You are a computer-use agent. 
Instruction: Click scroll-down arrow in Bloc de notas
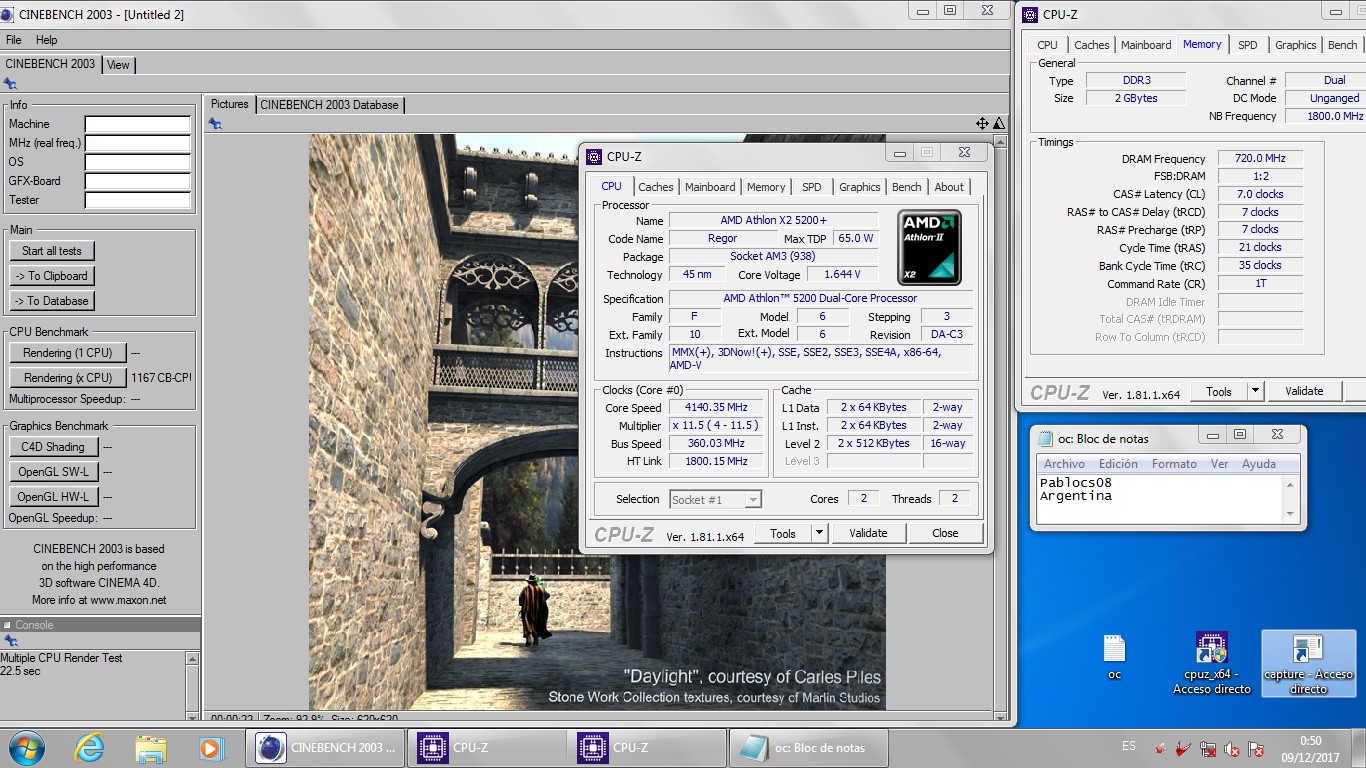[1291, 514]
